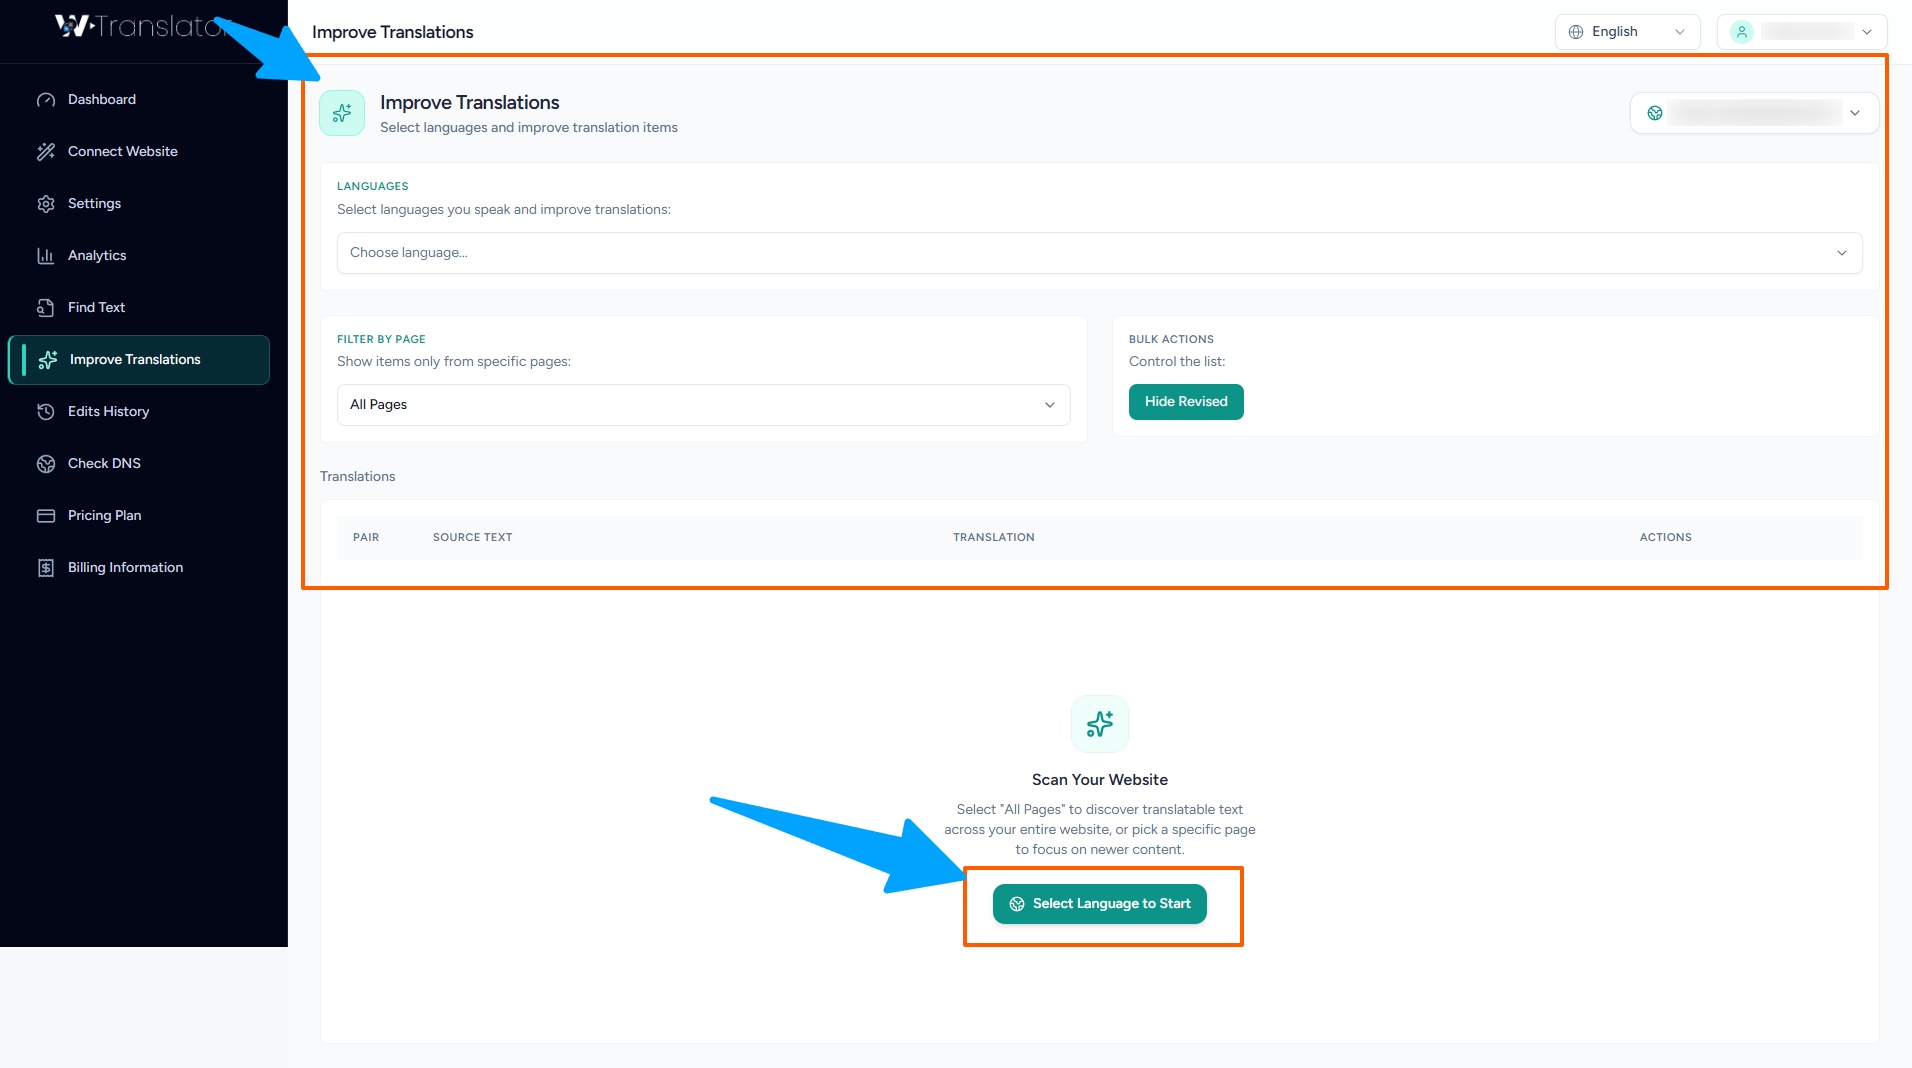This screenshot has height=1068, width=1912.
Task: Click the sparkle icon above Scan Your Website
Action: tap(1099, 724)
